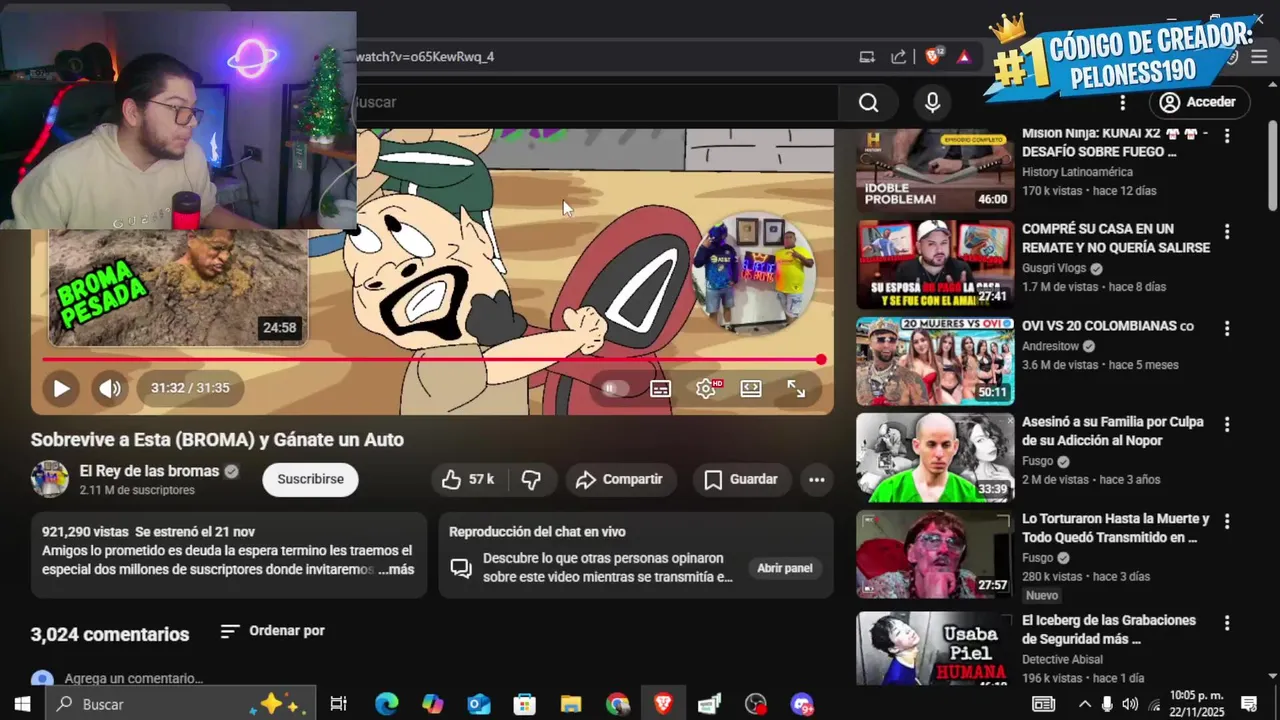Open Outlook from the taskbar
The width and height of the screenshot is (1280, 720).
[479, 704]
